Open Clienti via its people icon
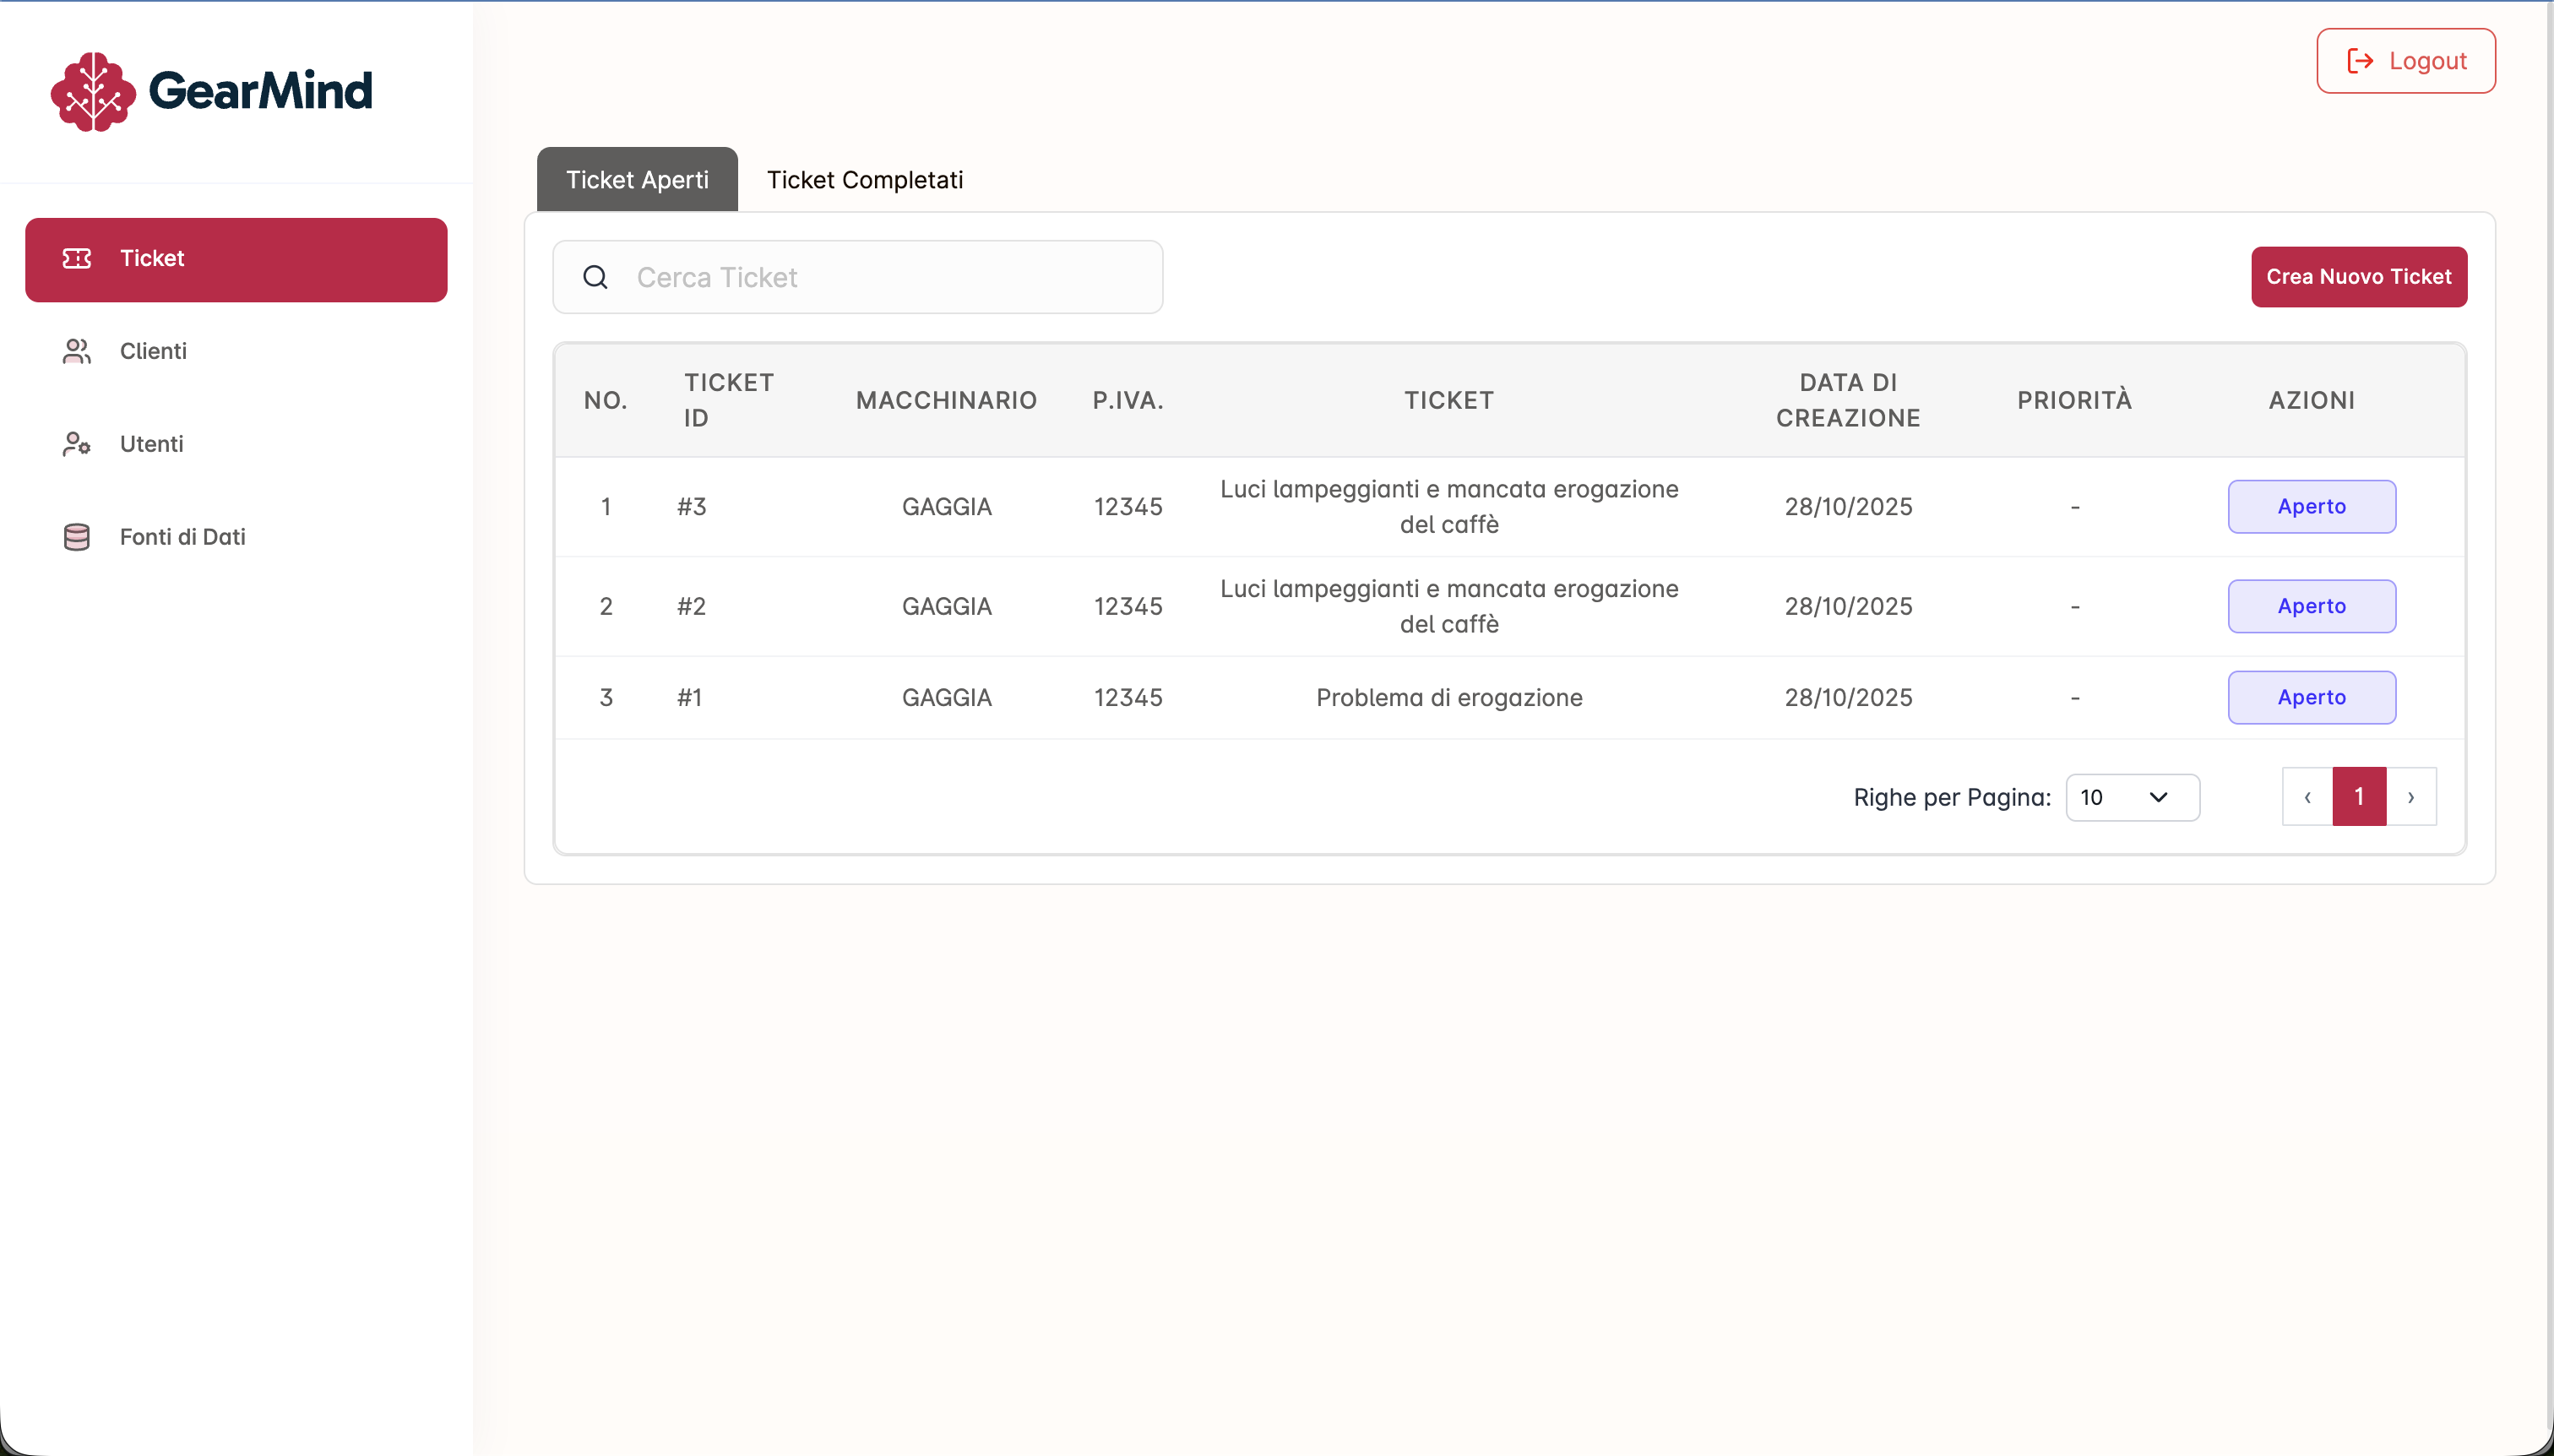The height and width of the screenshot is (1456, 2554). [x=77, y=351]
